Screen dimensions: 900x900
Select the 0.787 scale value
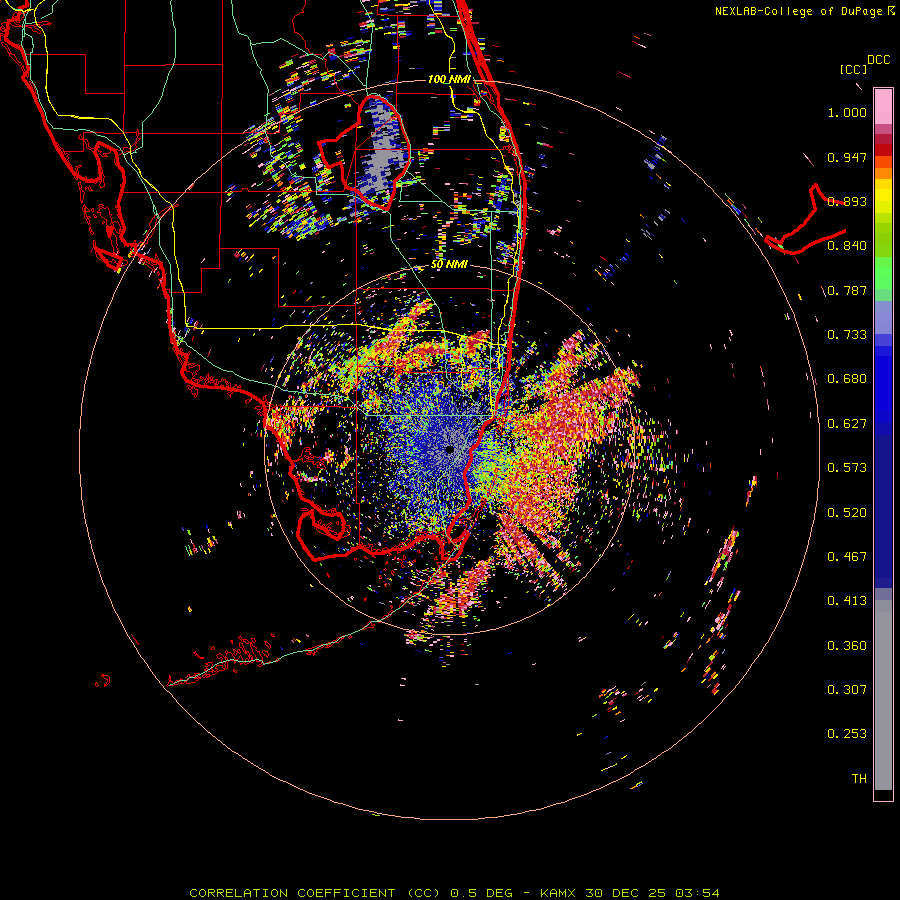coord(847,290)
